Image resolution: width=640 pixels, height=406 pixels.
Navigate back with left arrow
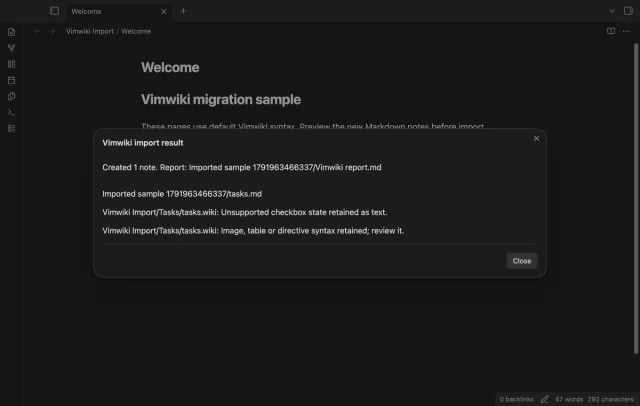tap(37, 31)
